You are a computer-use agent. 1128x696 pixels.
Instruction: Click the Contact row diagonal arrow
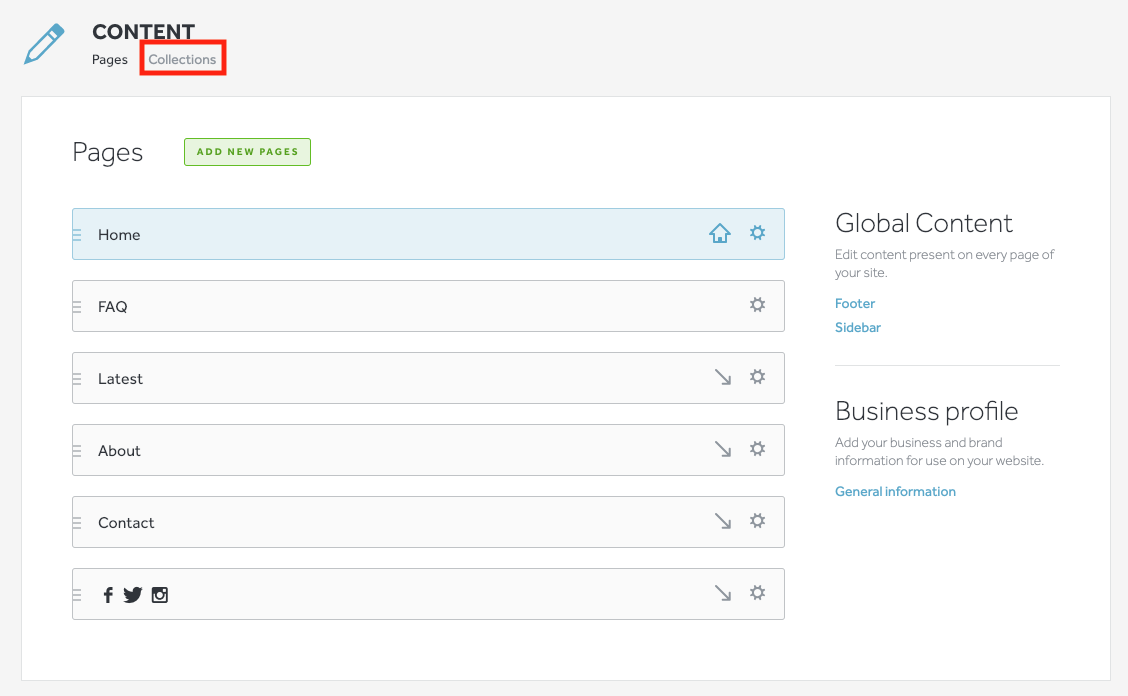click(x=723, y=521)
